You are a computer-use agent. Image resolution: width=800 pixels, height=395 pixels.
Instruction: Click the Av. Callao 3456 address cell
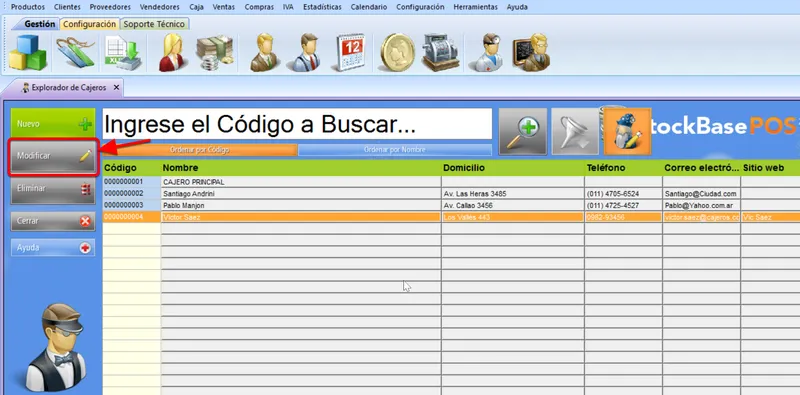click(x=513, y=206)
